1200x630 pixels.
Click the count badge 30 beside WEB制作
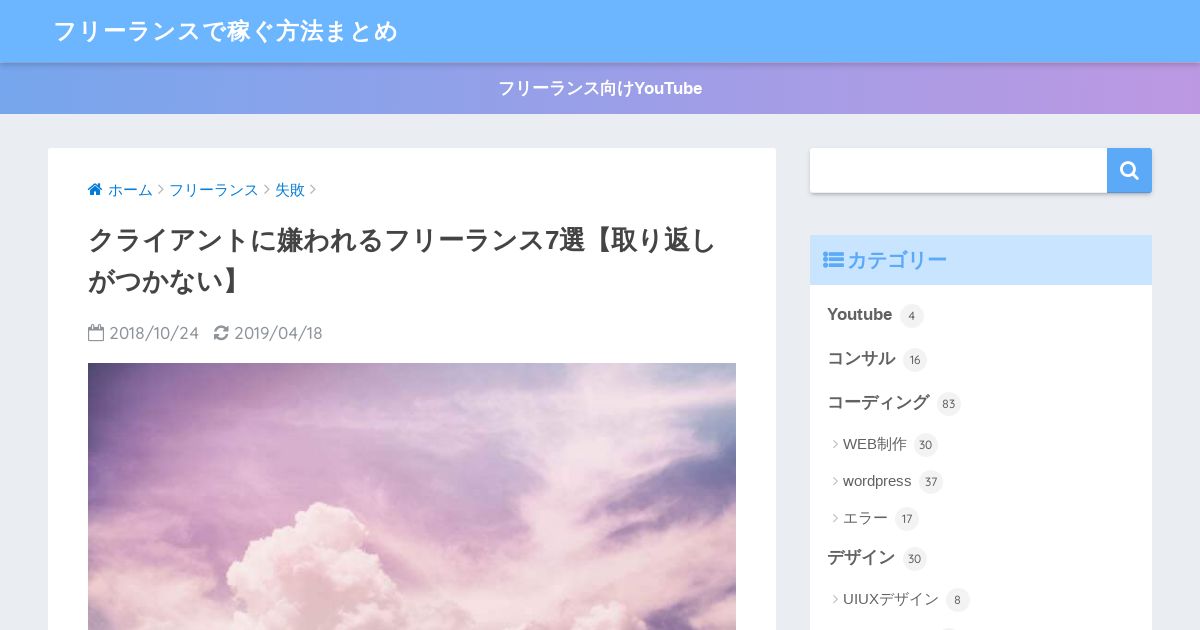[926, 445]
